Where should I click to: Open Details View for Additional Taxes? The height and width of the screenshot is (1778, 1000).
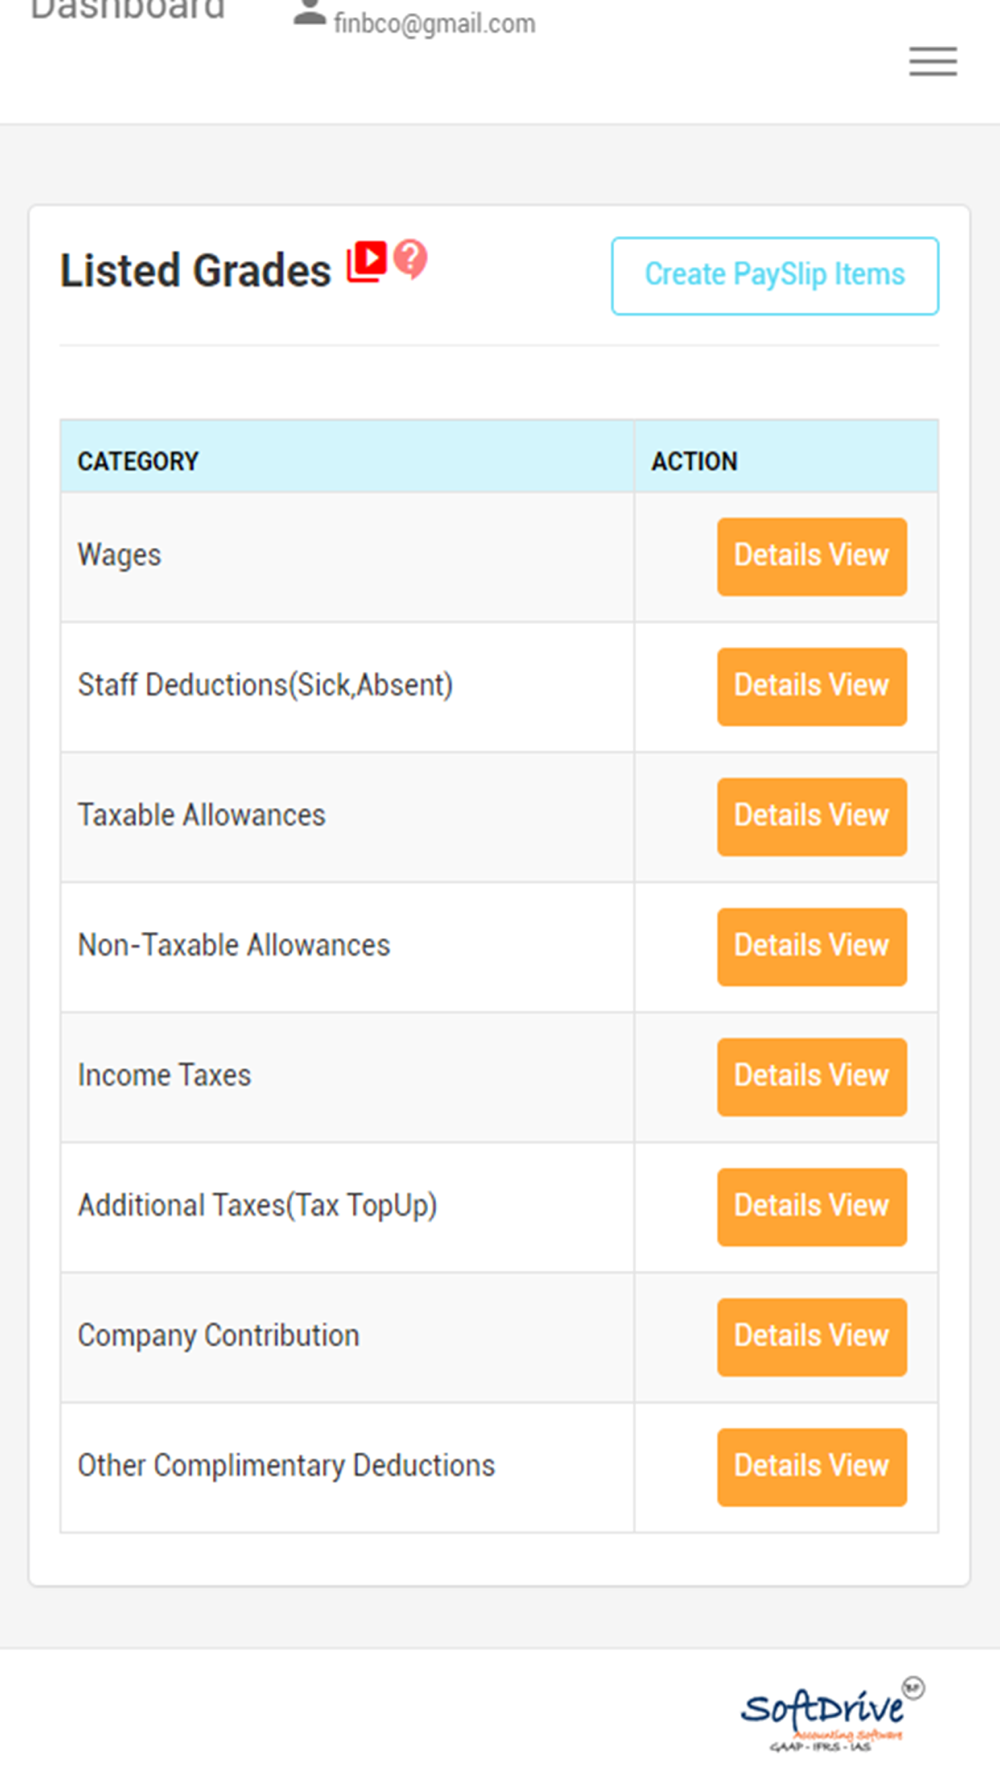pyautogui.click(x=812, y=1207)
